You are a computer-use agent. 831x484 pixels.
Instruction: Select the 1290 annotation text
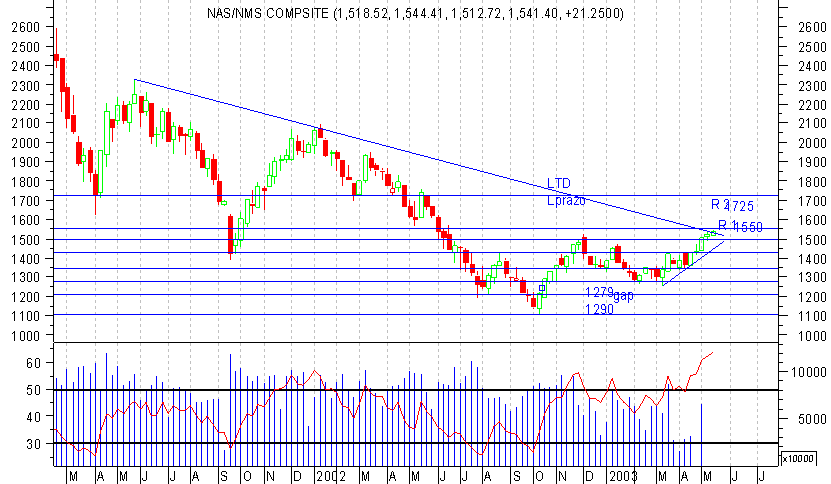coord(599,309)
